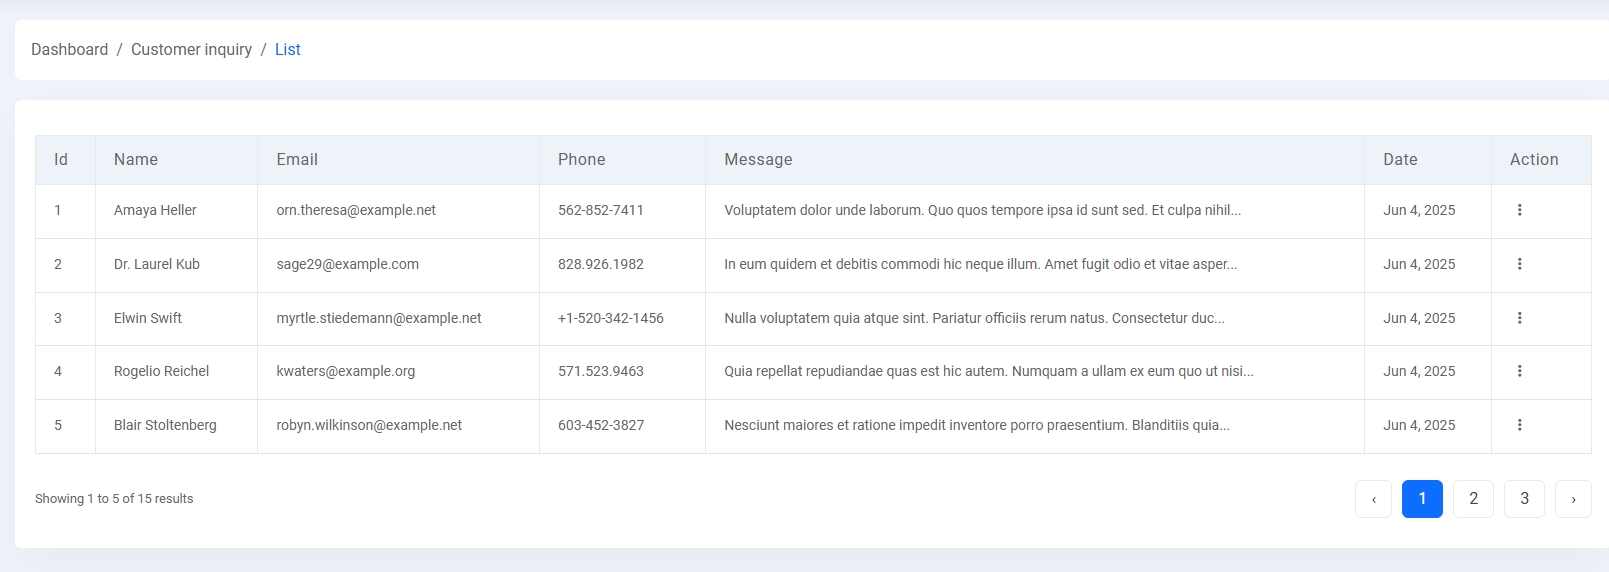Screen dimensions: 1609x572
Task: Click List breadcrumb link
Action: [287, 49]
